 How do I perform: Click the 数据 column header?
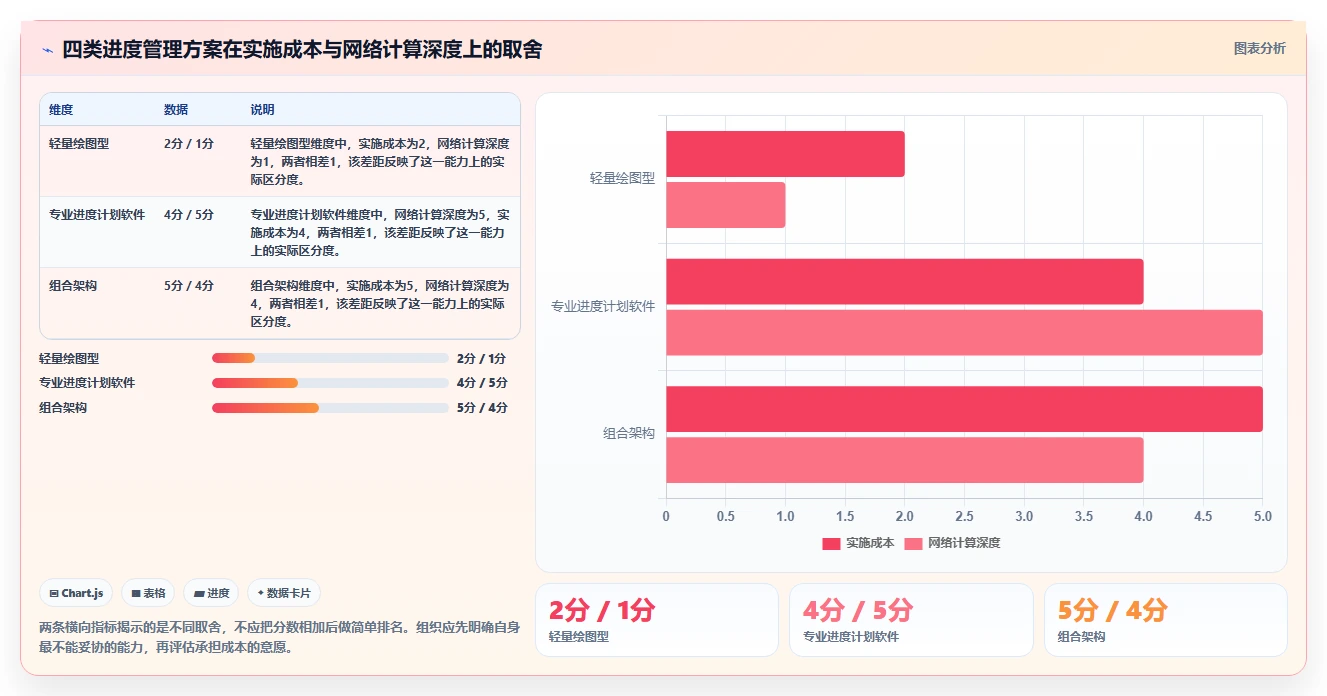[176, 110]
